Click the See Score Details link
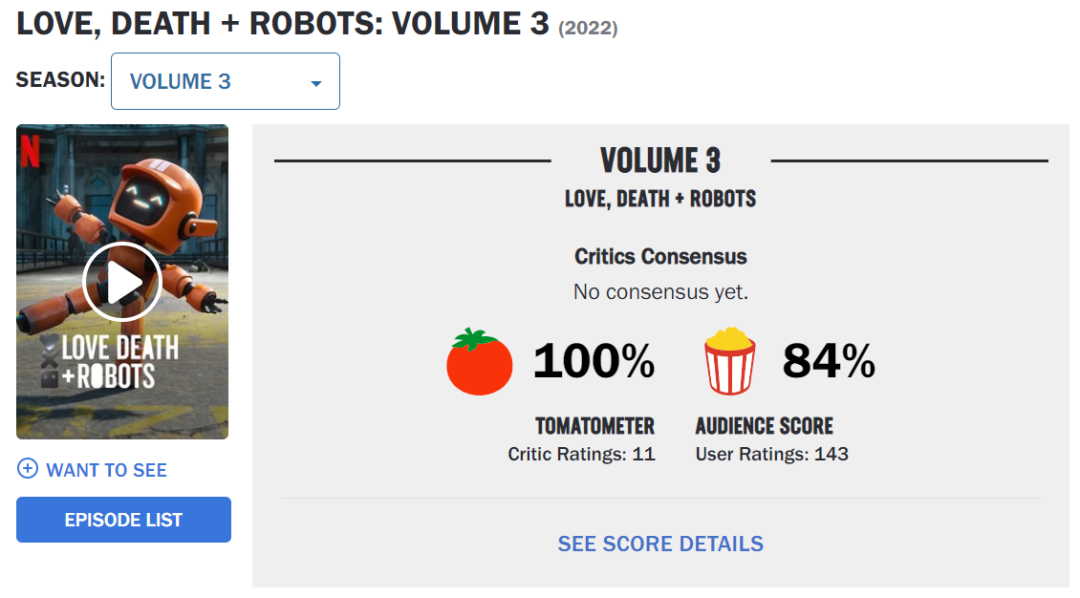Image resolution: width=1080 pixels, height=598 pixels. click(x=660, y=544)
